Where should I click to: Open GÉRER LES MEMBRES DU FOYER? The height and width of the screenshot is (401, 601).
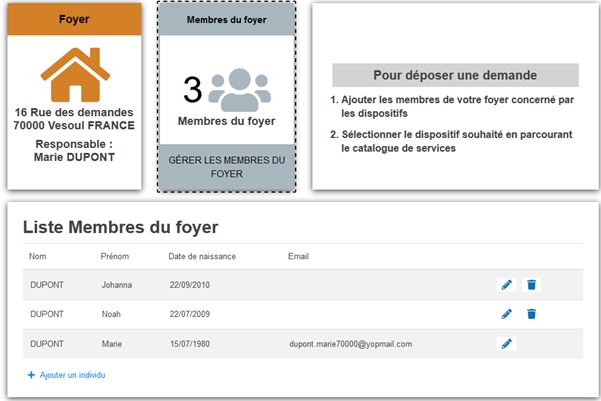tap(227, 167)
